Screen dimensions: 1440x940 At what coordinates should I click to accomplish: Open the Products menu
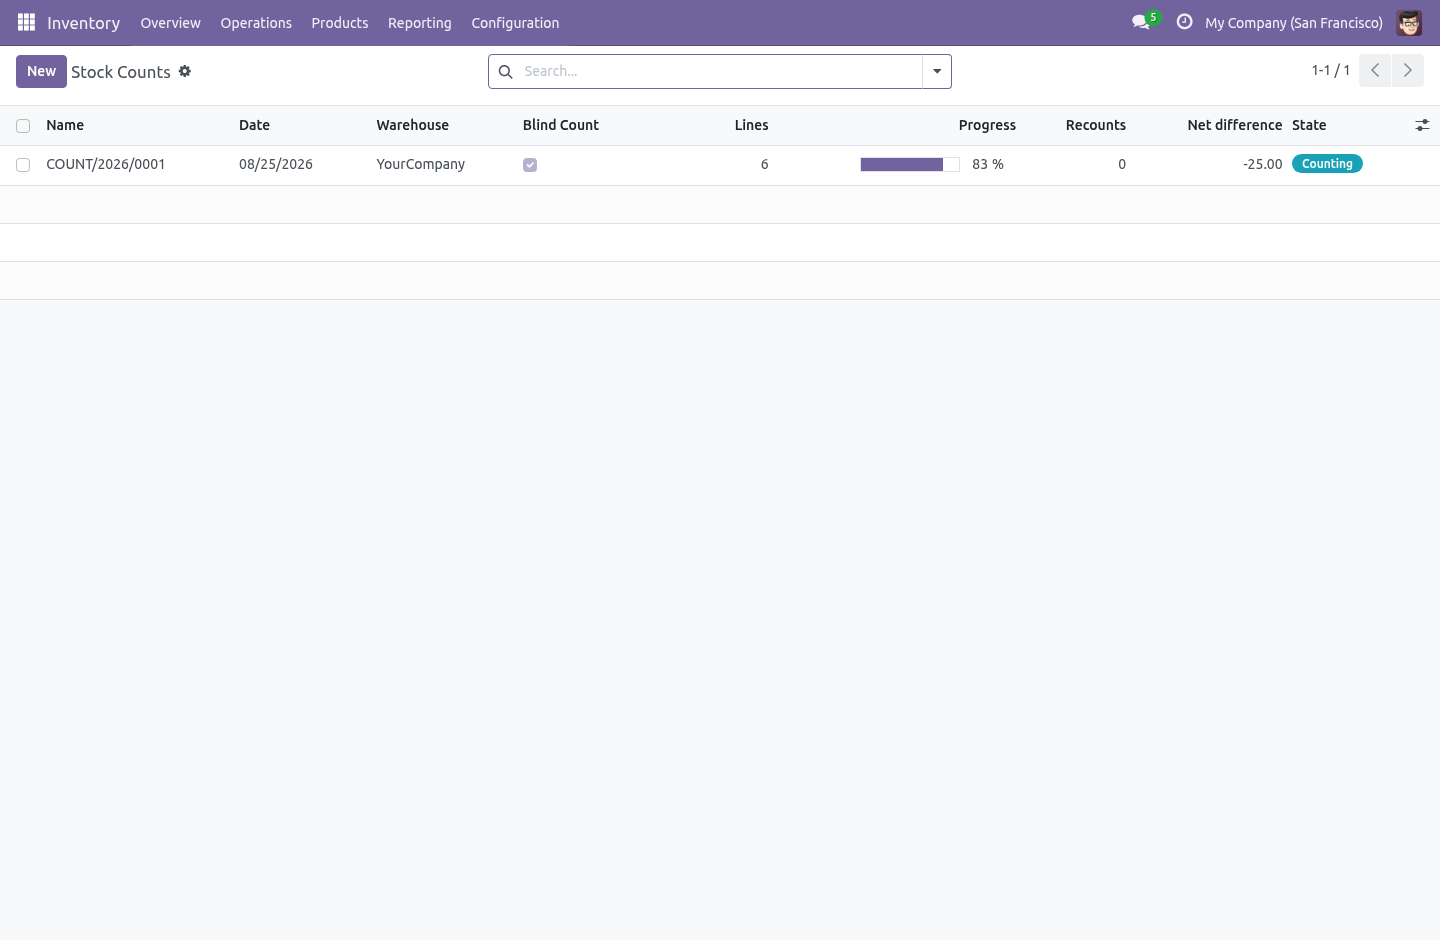click(x=340, y=22)
